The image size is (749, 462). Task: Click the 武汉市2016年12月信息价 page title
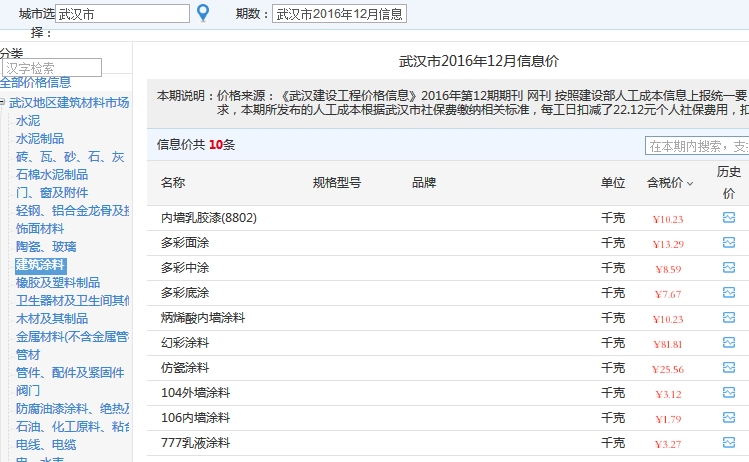coord(479,61)
